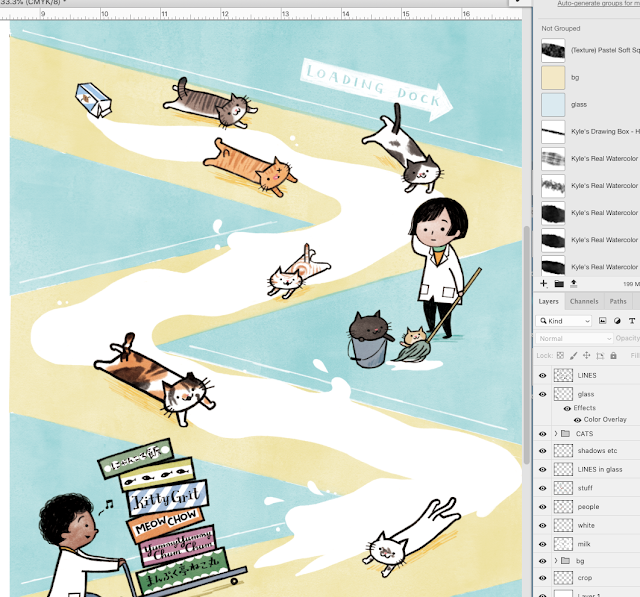The width and height of the screenshot is (640, 597).
Task: Filter layers by adjustment layers icon
Action: click(x=617, y=321)
